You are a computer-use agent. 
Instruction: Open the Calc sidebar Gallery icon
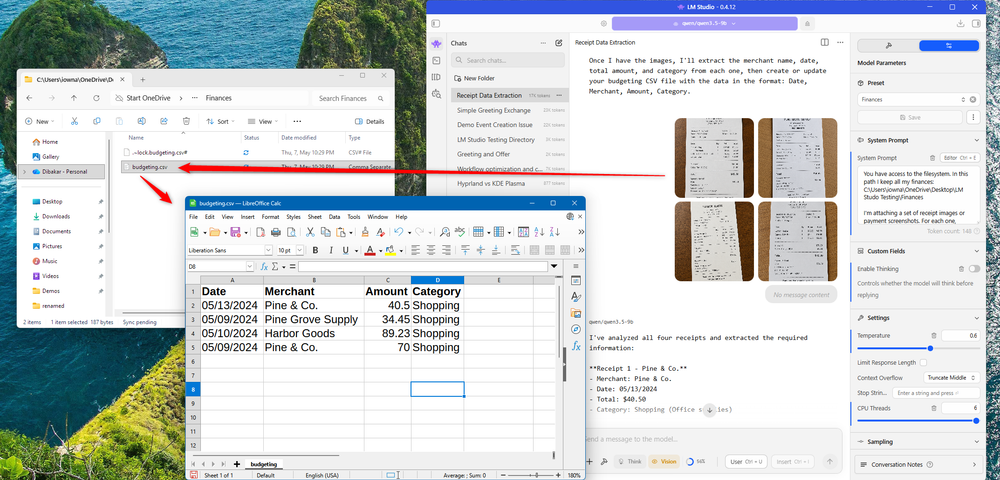click(x=576, y=313)
